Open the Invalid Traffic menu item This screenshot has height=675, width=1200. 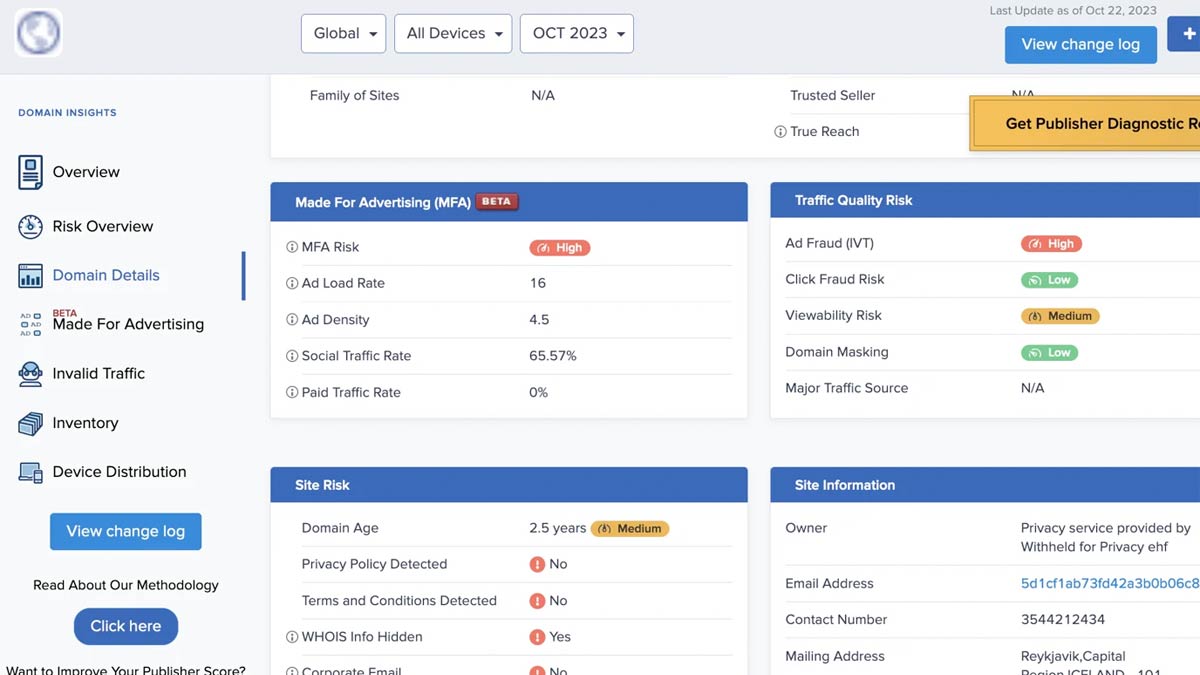pyautogui.click(x=98, y=373)
